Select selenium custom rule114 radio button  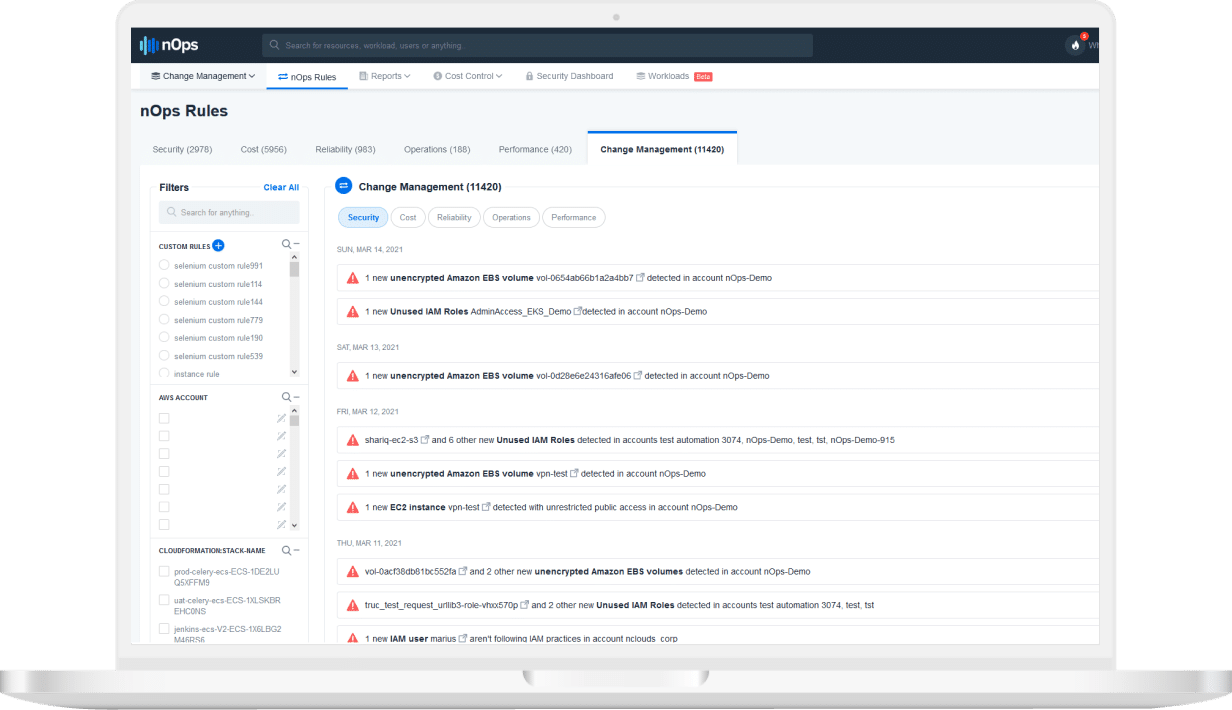point(164,284)
